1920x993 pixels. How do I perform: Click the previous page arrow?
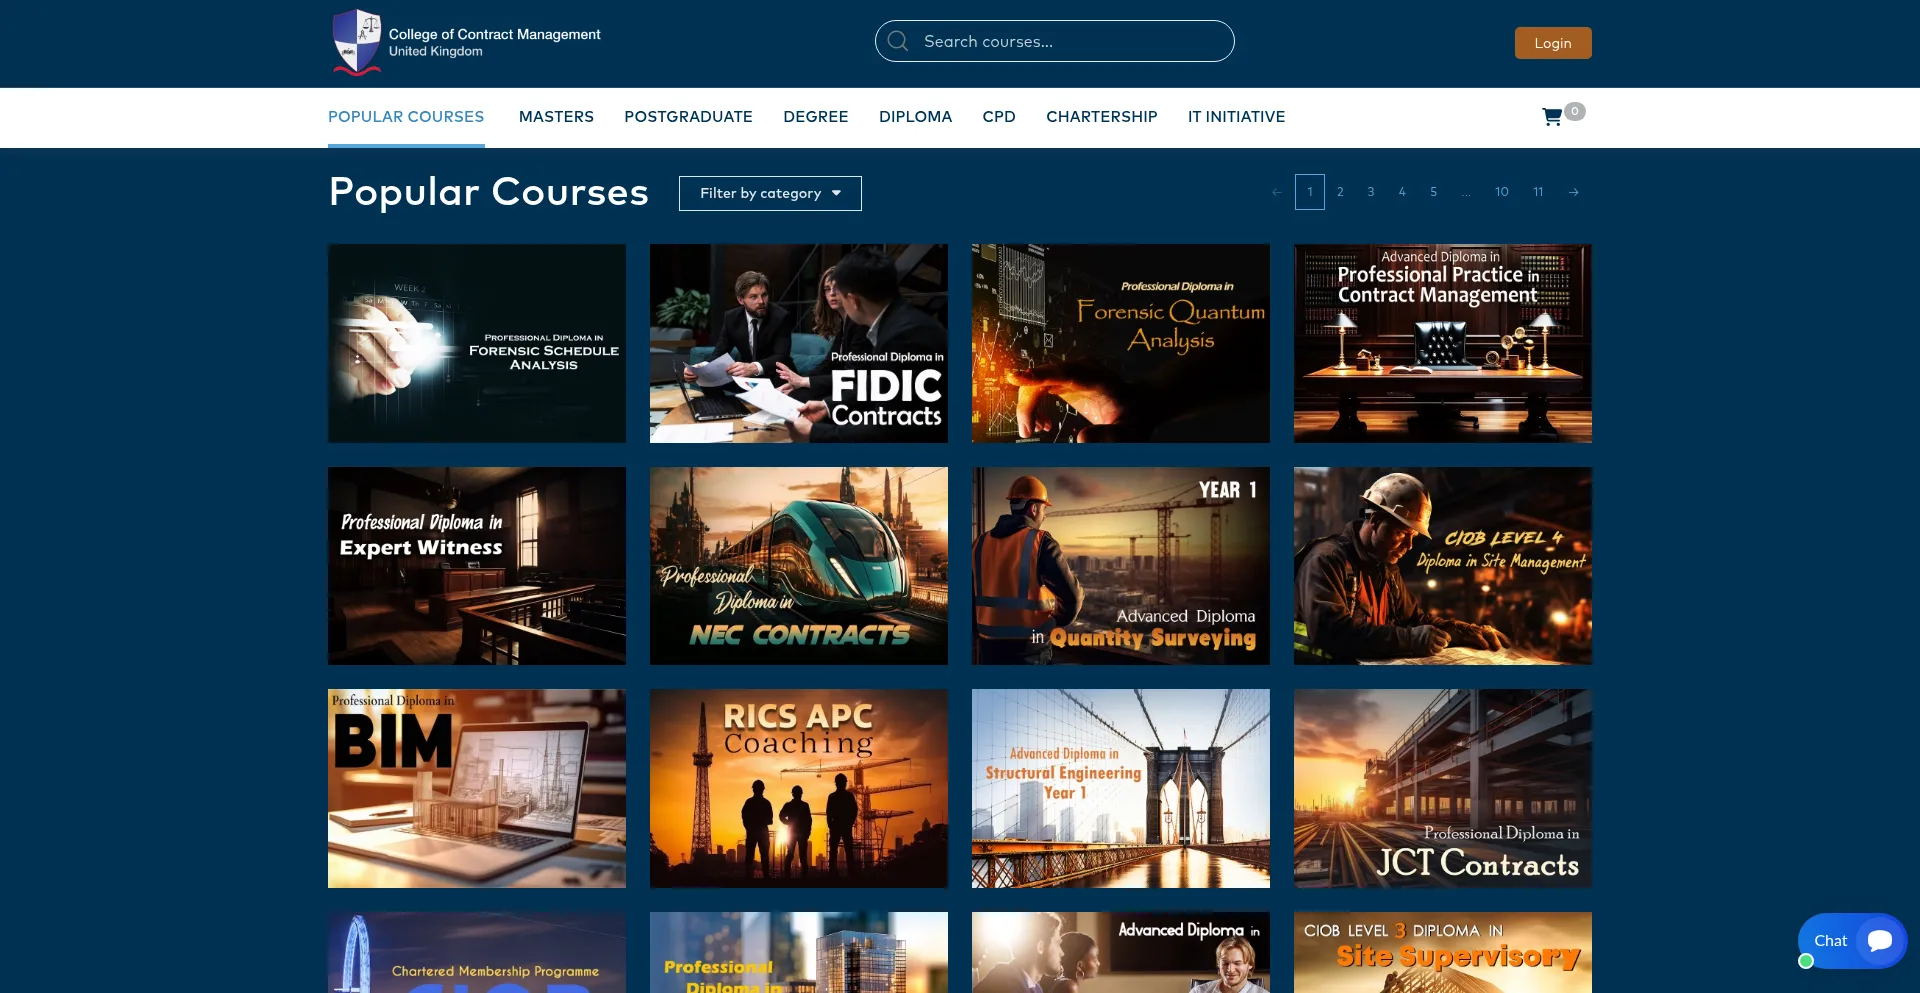coord(1276,192)
